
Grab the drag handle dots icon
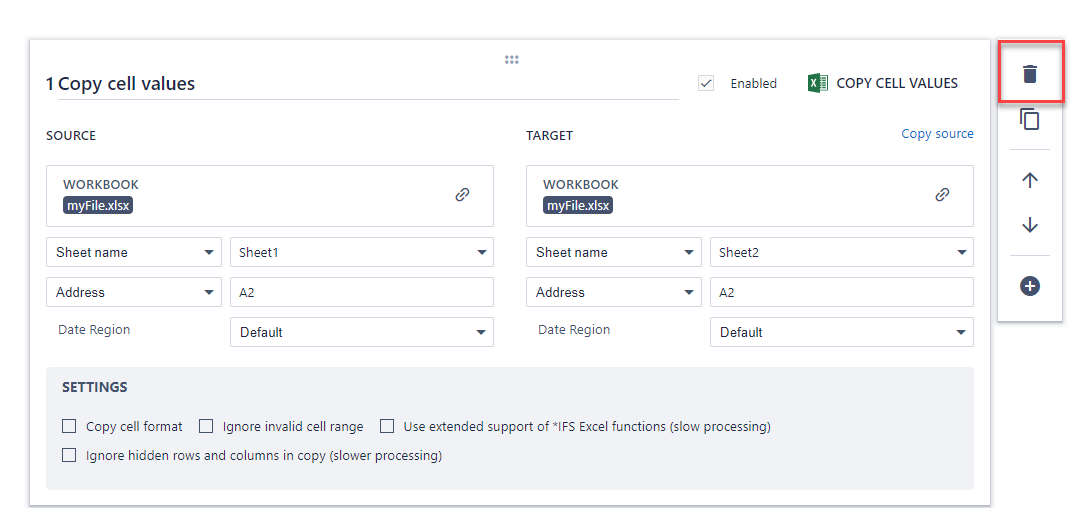pyautogui.click(x=511, y=60)
